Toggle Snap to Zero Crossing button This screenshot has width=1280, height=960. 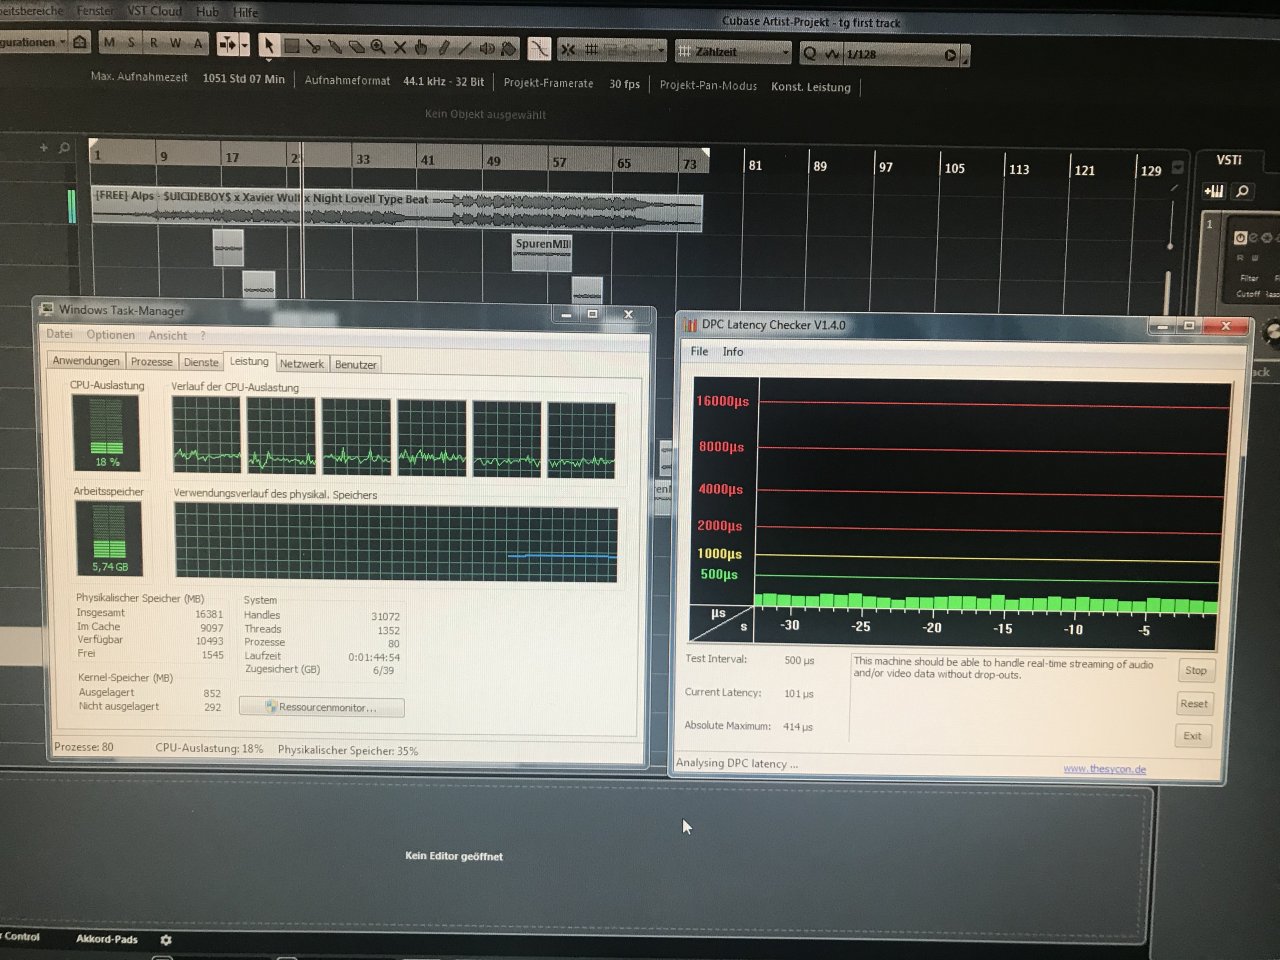coord(539,49)
